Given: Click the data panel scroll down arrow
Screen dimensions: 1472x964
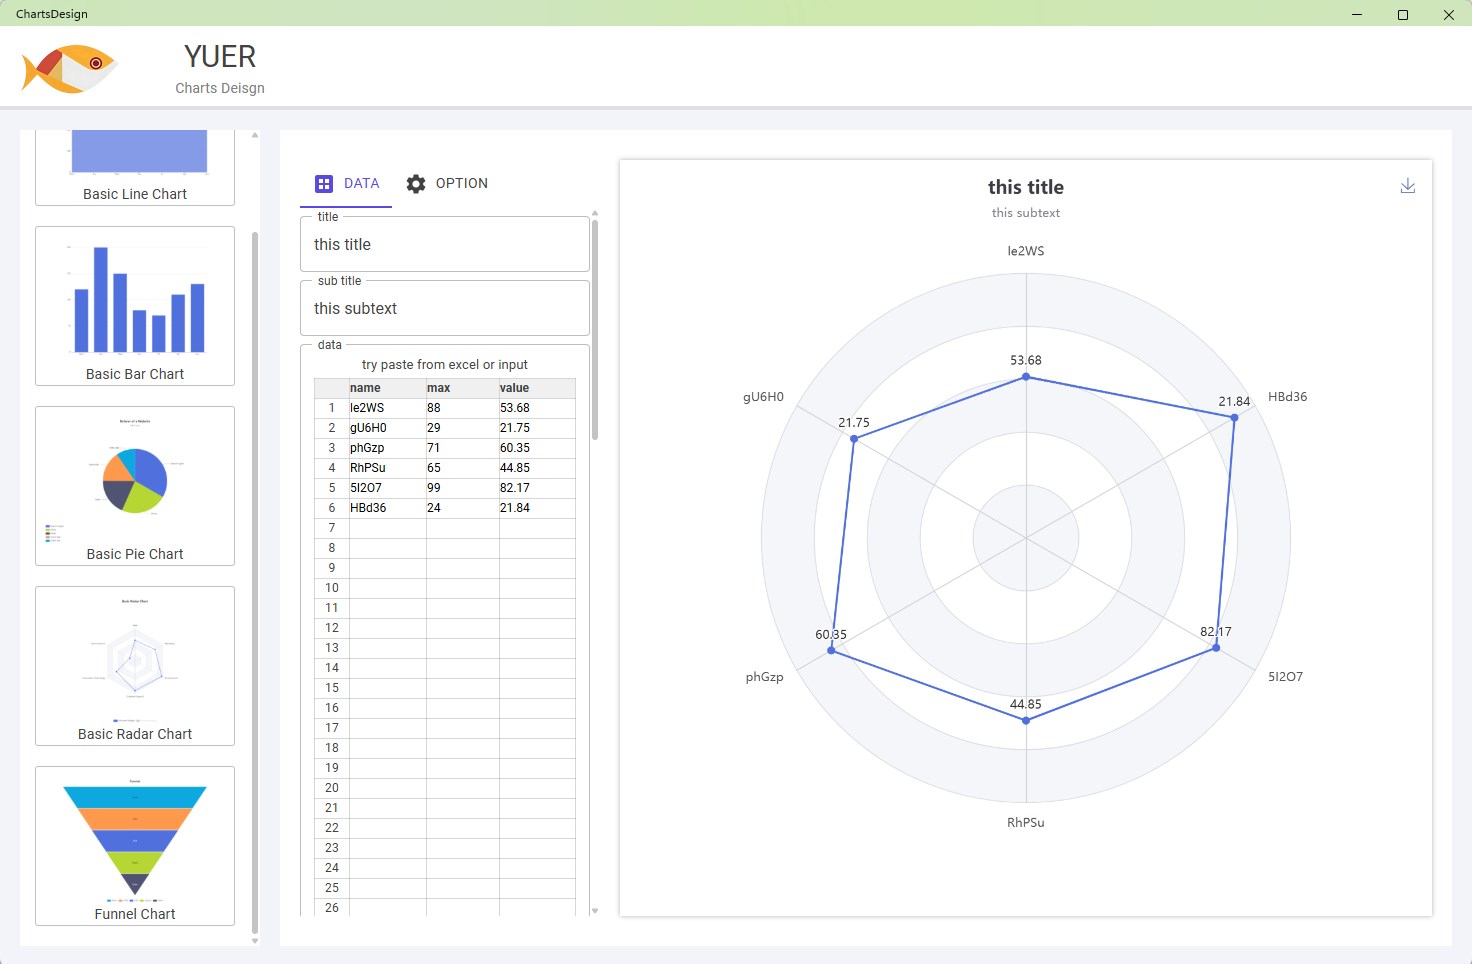Looking at the screenshot, I should 595,911.
